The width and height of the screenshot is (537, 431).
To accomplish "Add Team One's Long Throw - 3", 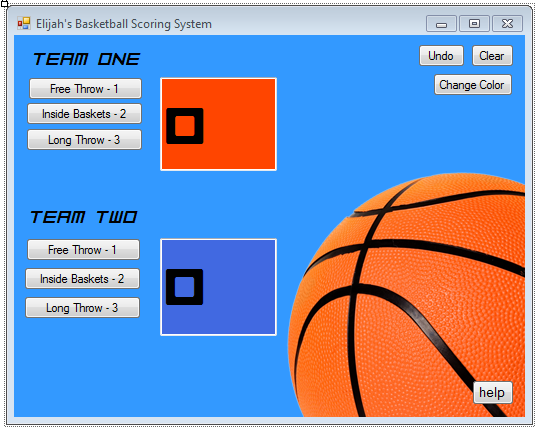I will point(84,140).
